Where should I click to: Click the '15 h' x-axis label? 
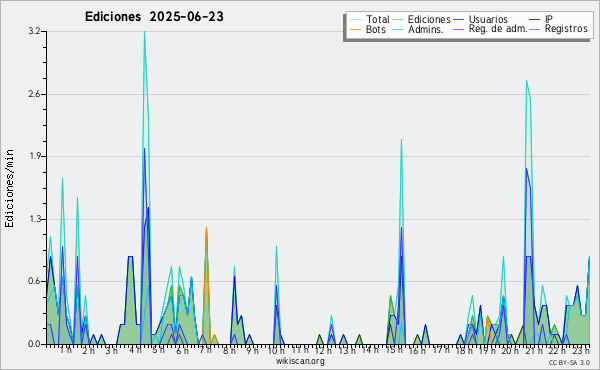(394, 350)
